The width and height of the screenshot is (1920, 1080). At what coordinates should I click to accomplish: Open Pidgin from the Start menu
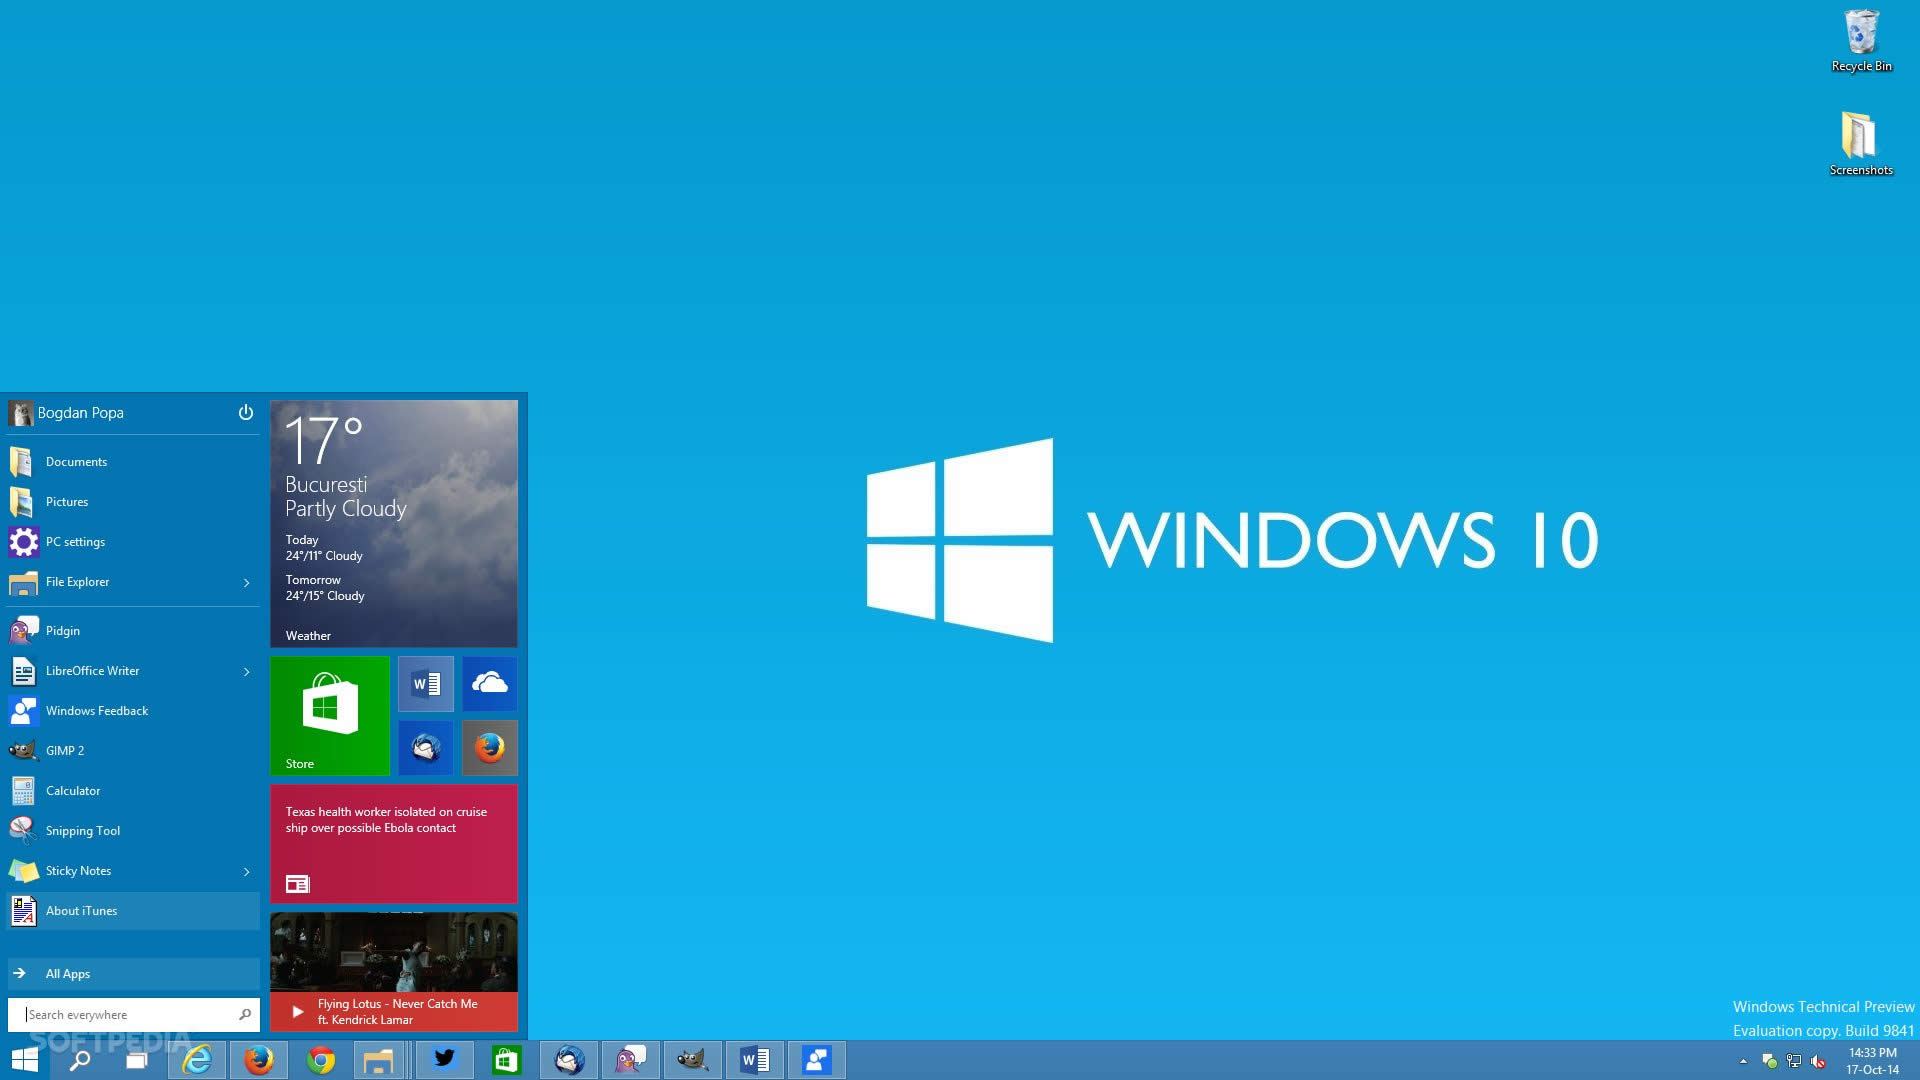coord(62,630)
